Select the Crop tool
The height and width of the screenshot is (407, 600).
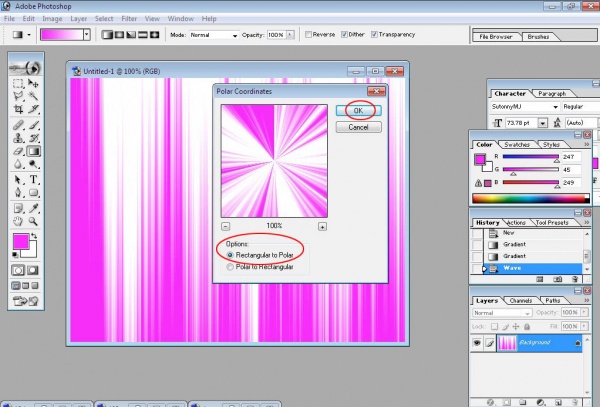click(18, 109)
